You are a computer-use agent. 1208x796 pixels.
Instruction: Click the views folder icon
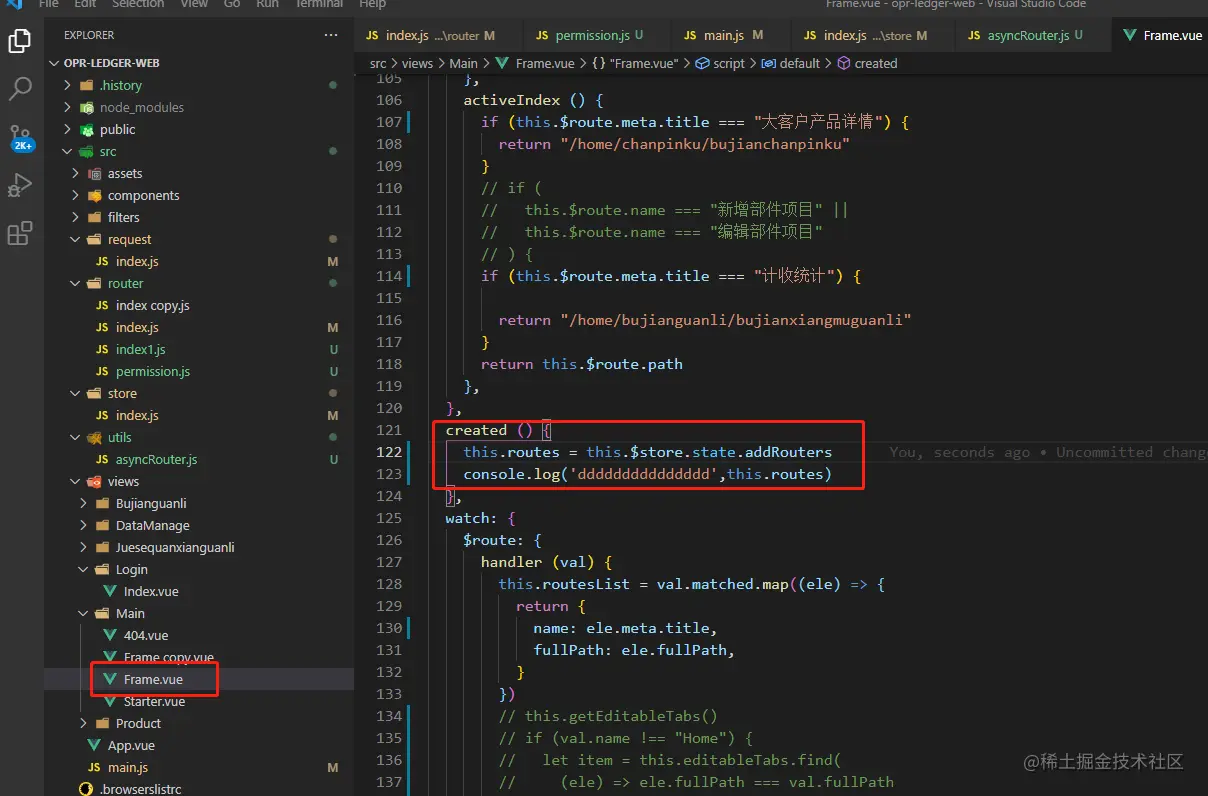(x=95, y=481)
